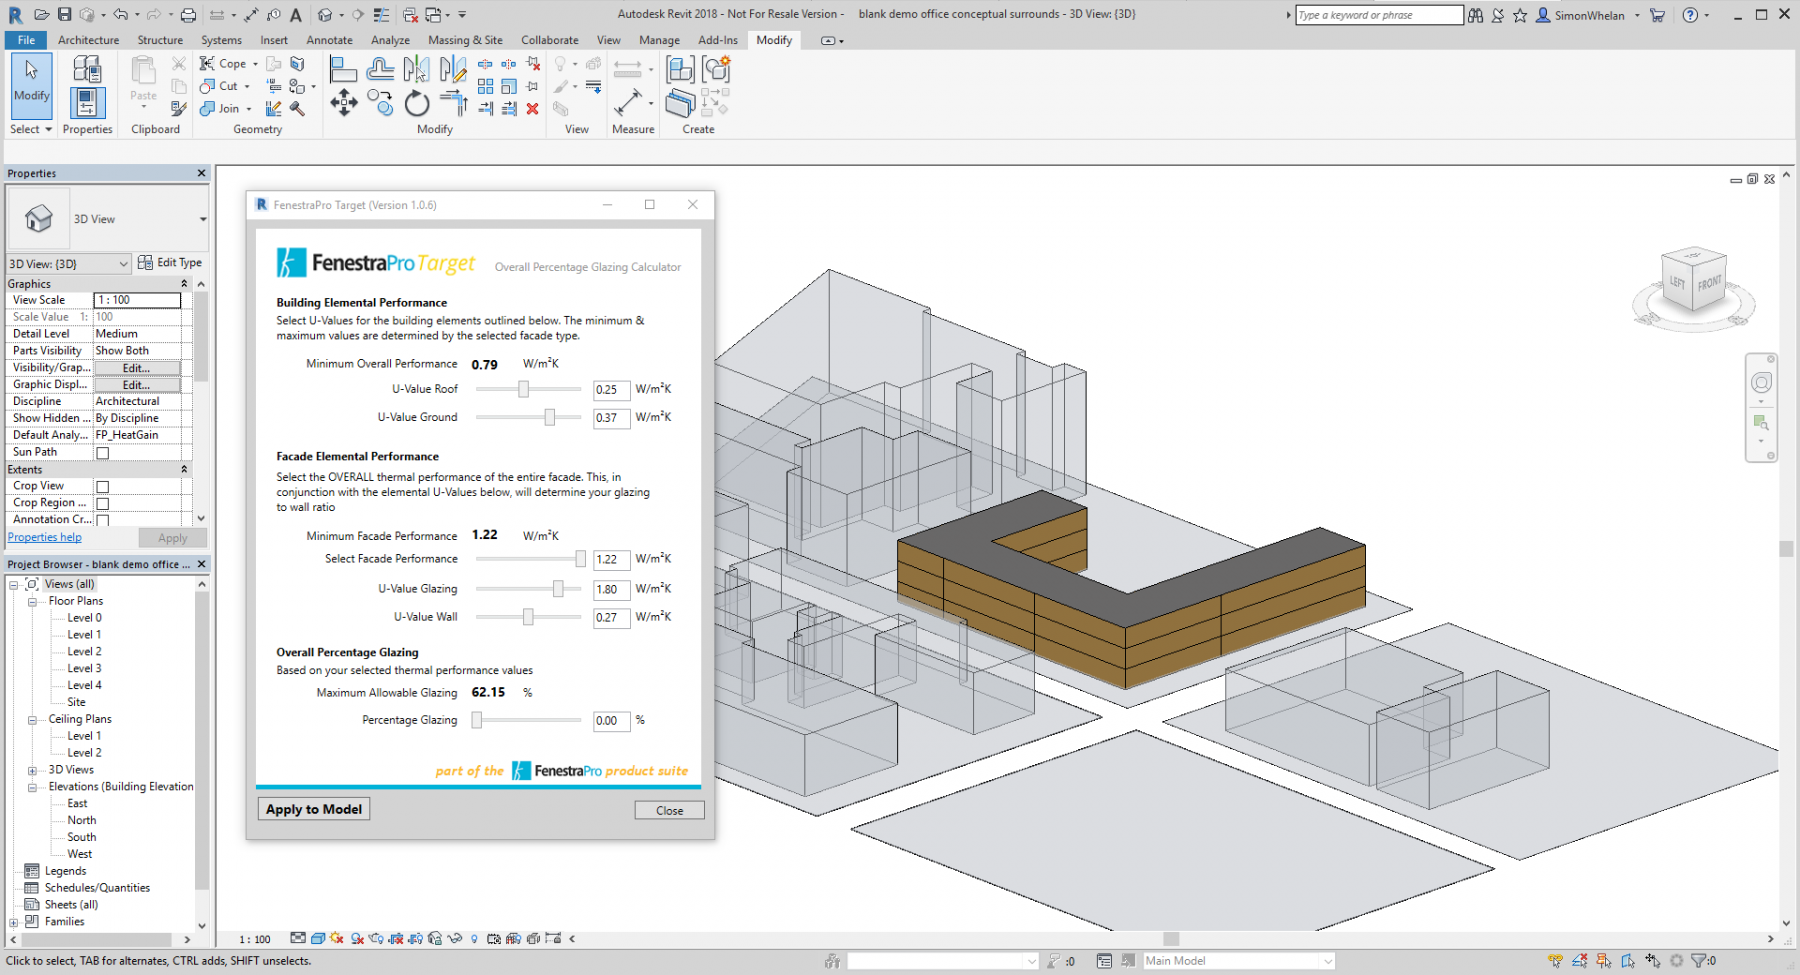Image resolution: width=1800 pixels, height=975 pixels.
Task: Select the Modify arrow tool
Action: pos(31,86)
